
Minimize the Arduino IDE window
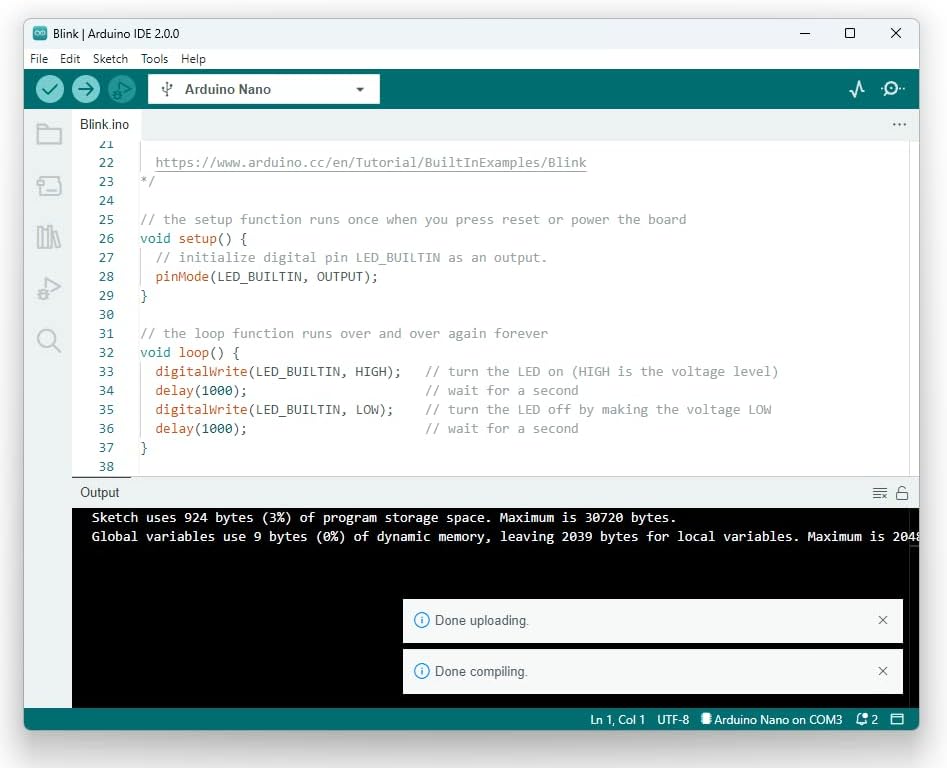(805, 33)
